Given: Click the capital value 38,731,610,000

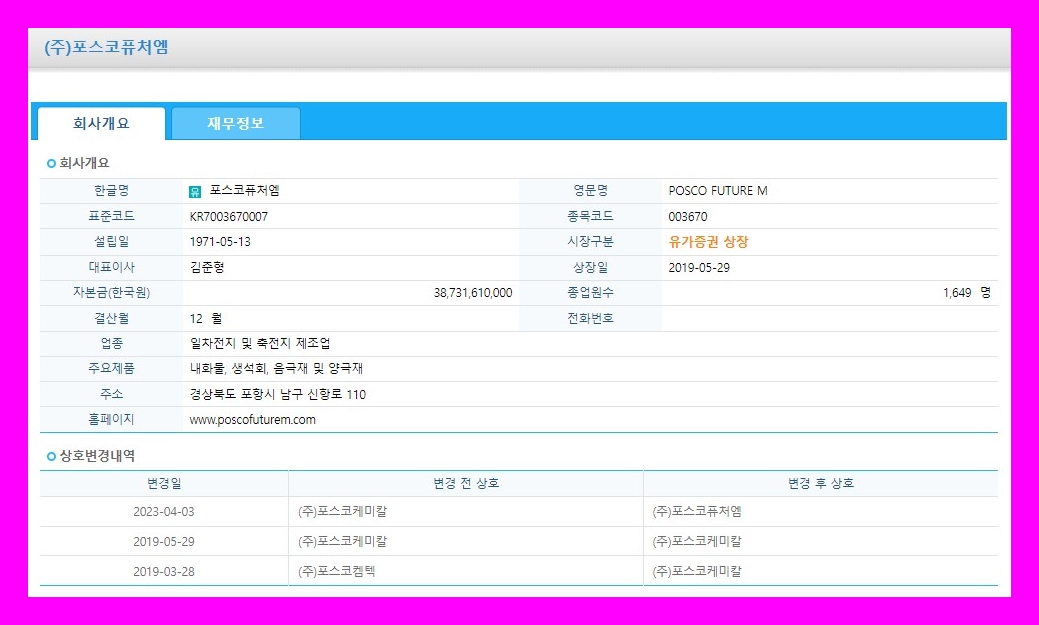Looking at the screenshot, I should pyautogui.click(x=473, y=293).
